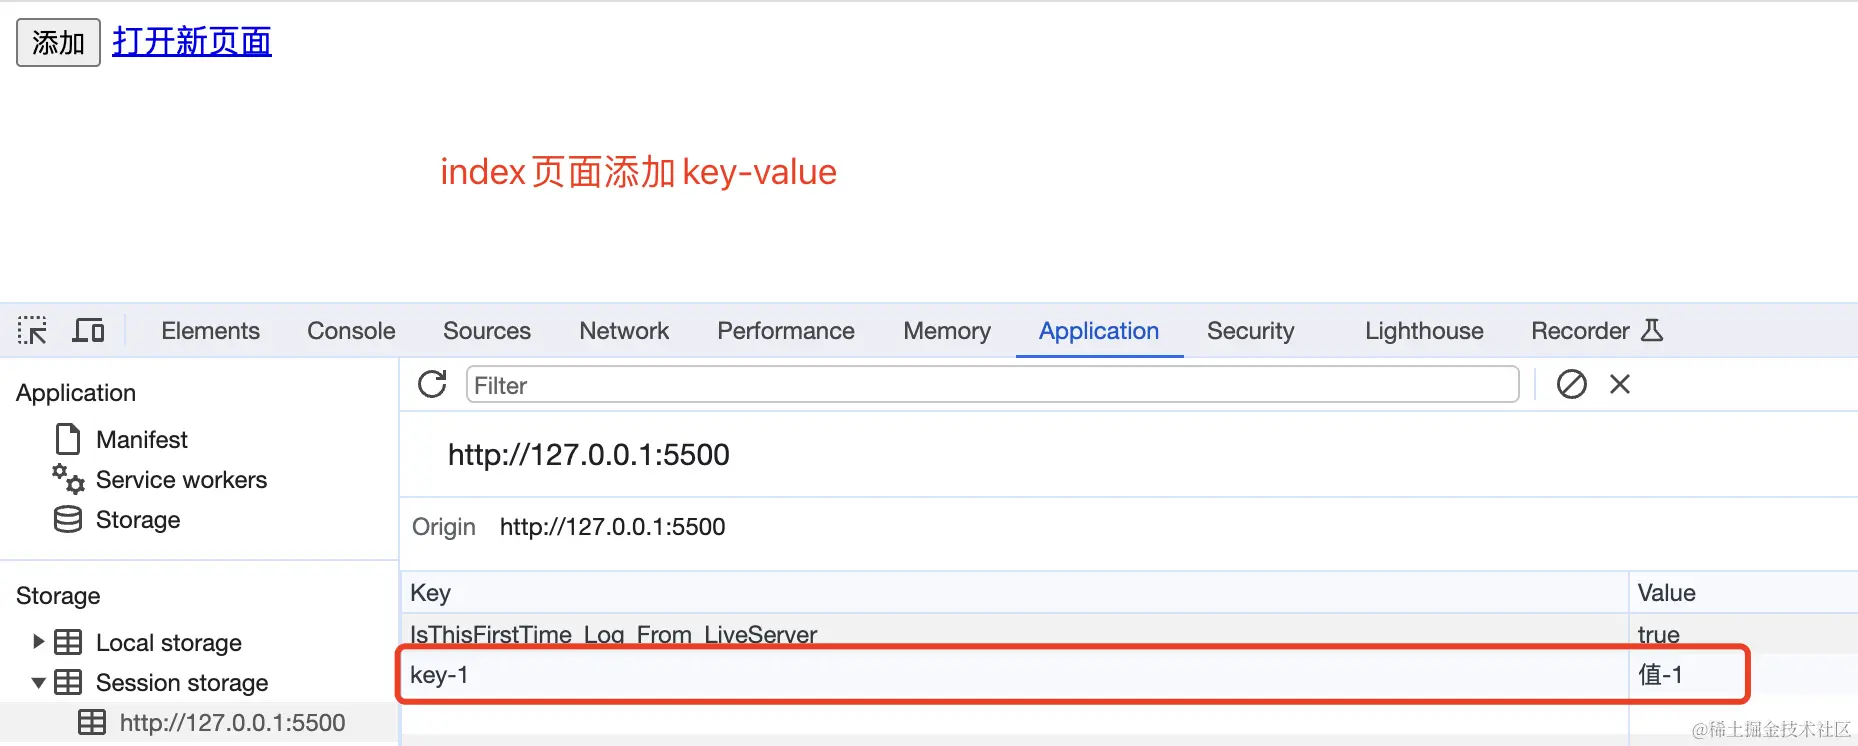This screenshot has width=1858, height=746.
Task: Click the inspect element picker icon
Action: (32, 330)
